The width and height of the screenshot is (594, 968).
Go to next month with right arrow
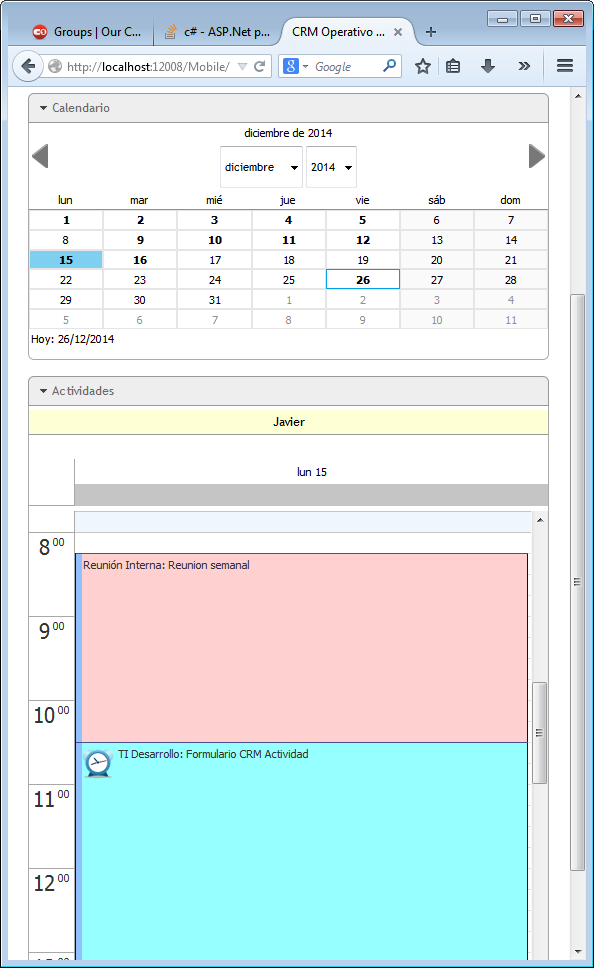click(x=537, y=156)
